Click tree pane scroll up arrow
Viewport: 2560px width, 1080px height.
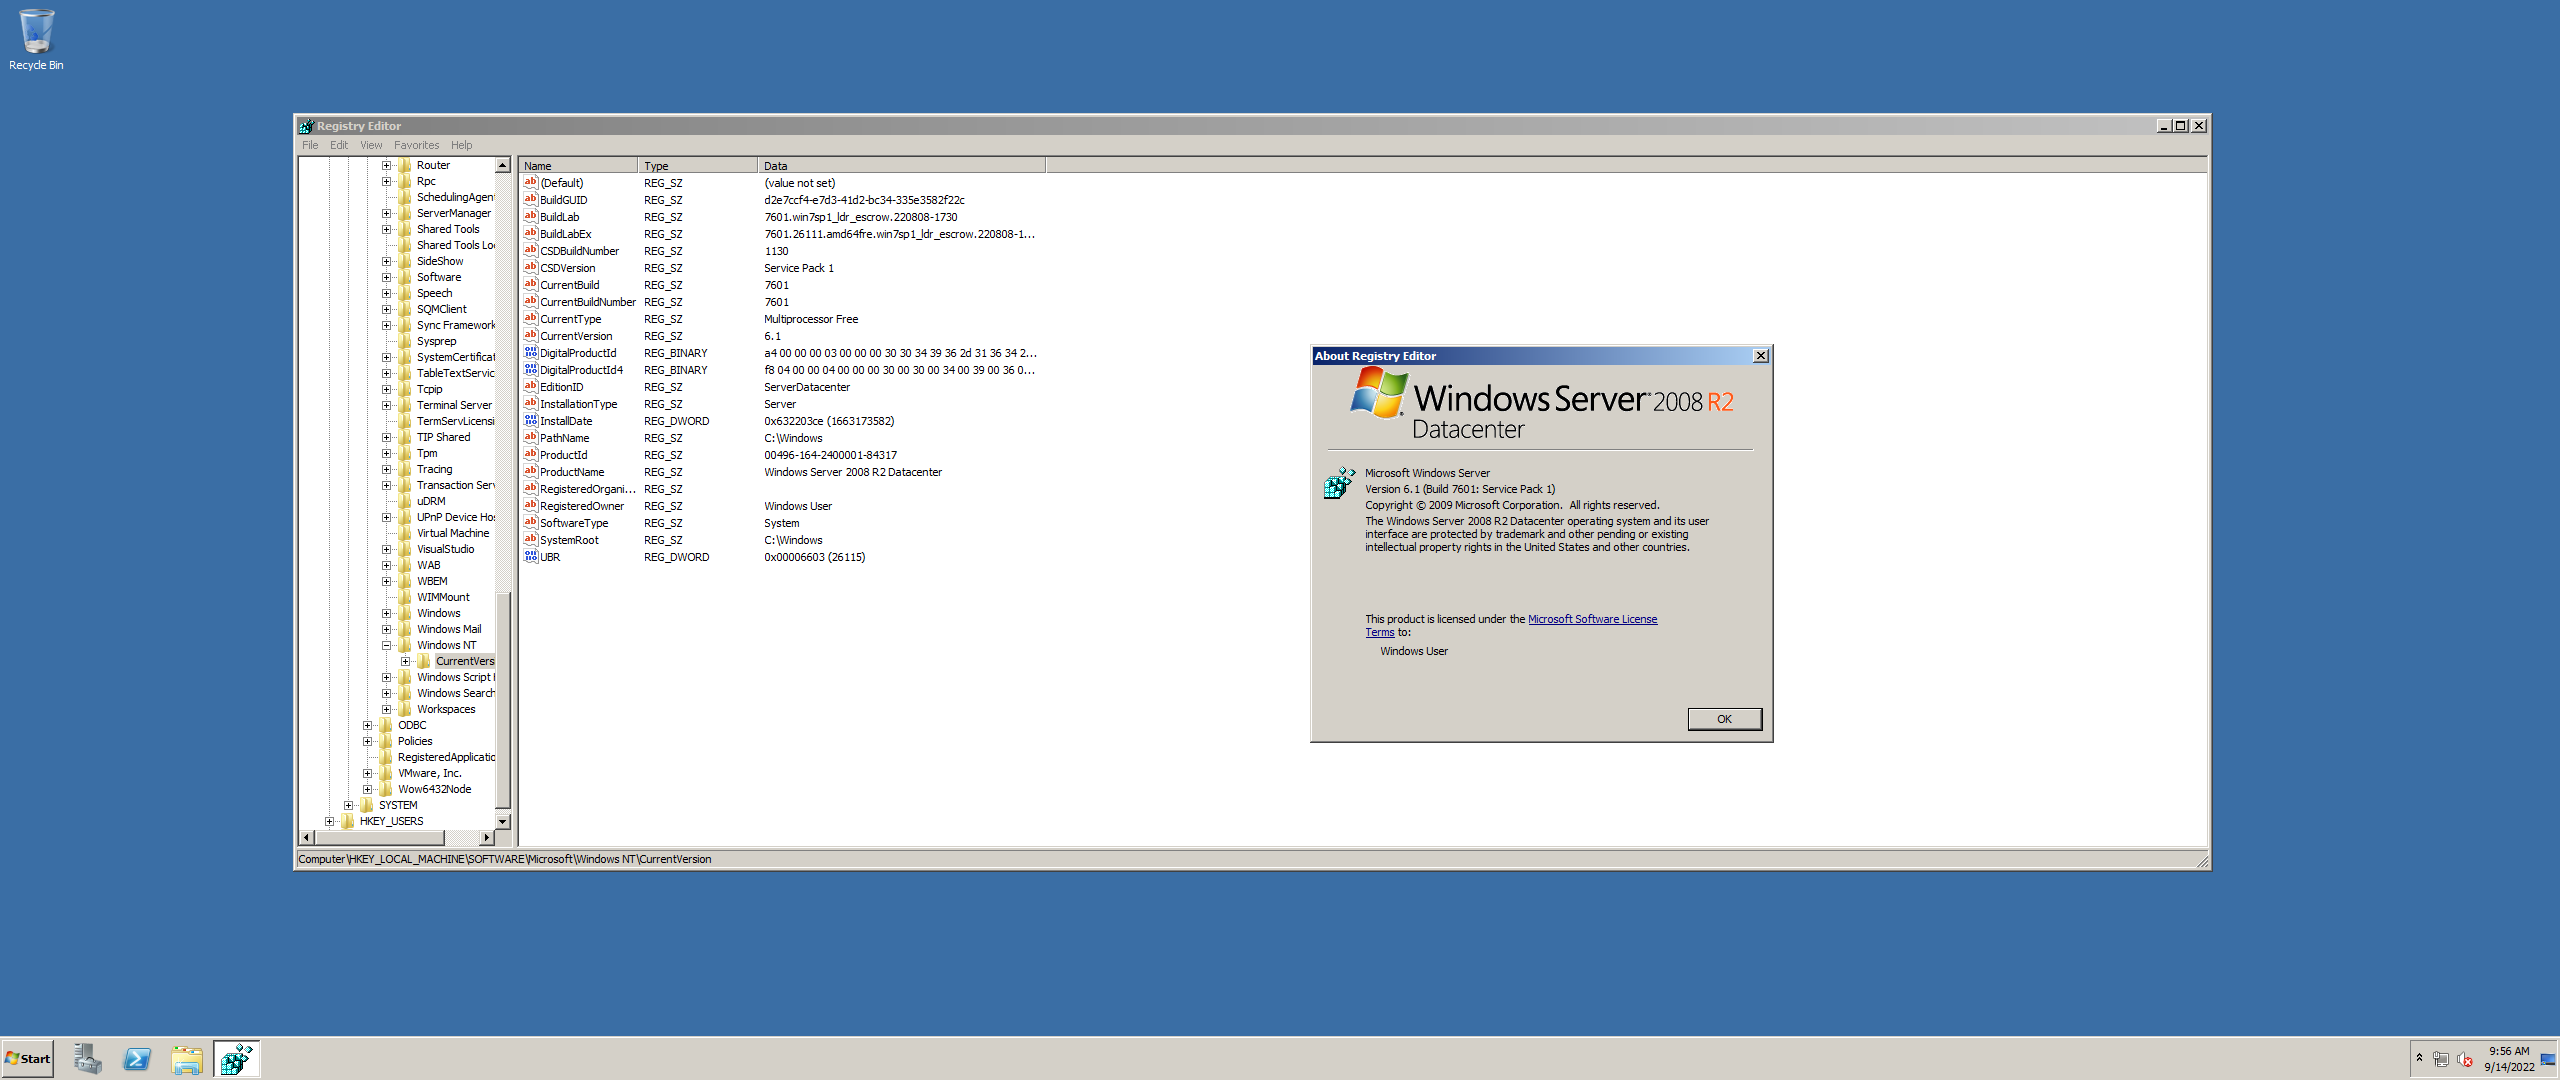click(503, 165)
